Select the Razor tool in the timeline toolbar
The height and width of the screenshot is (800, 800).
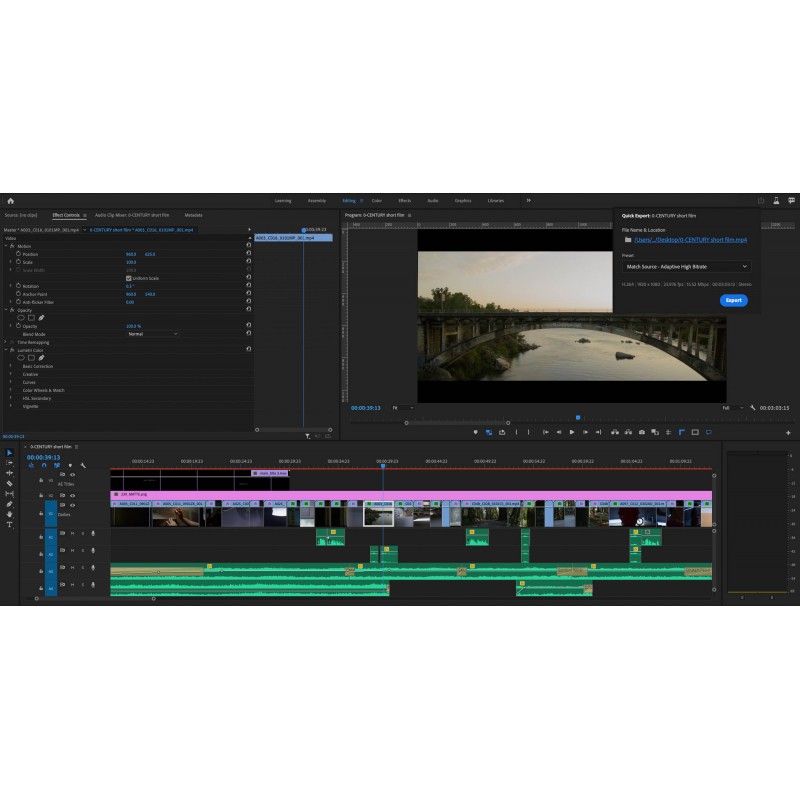[10, 484]
